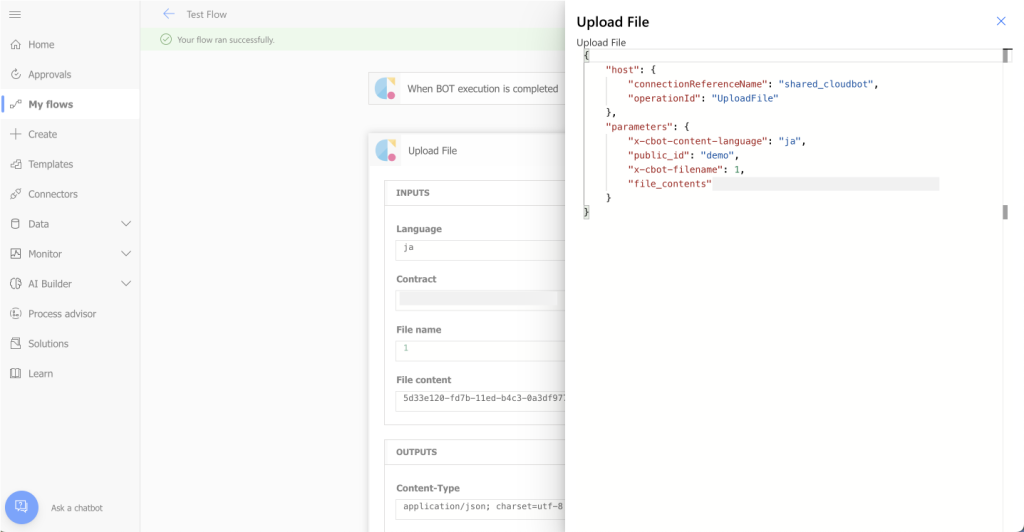Click the "host" key in JSON

[x=622, y=70]
